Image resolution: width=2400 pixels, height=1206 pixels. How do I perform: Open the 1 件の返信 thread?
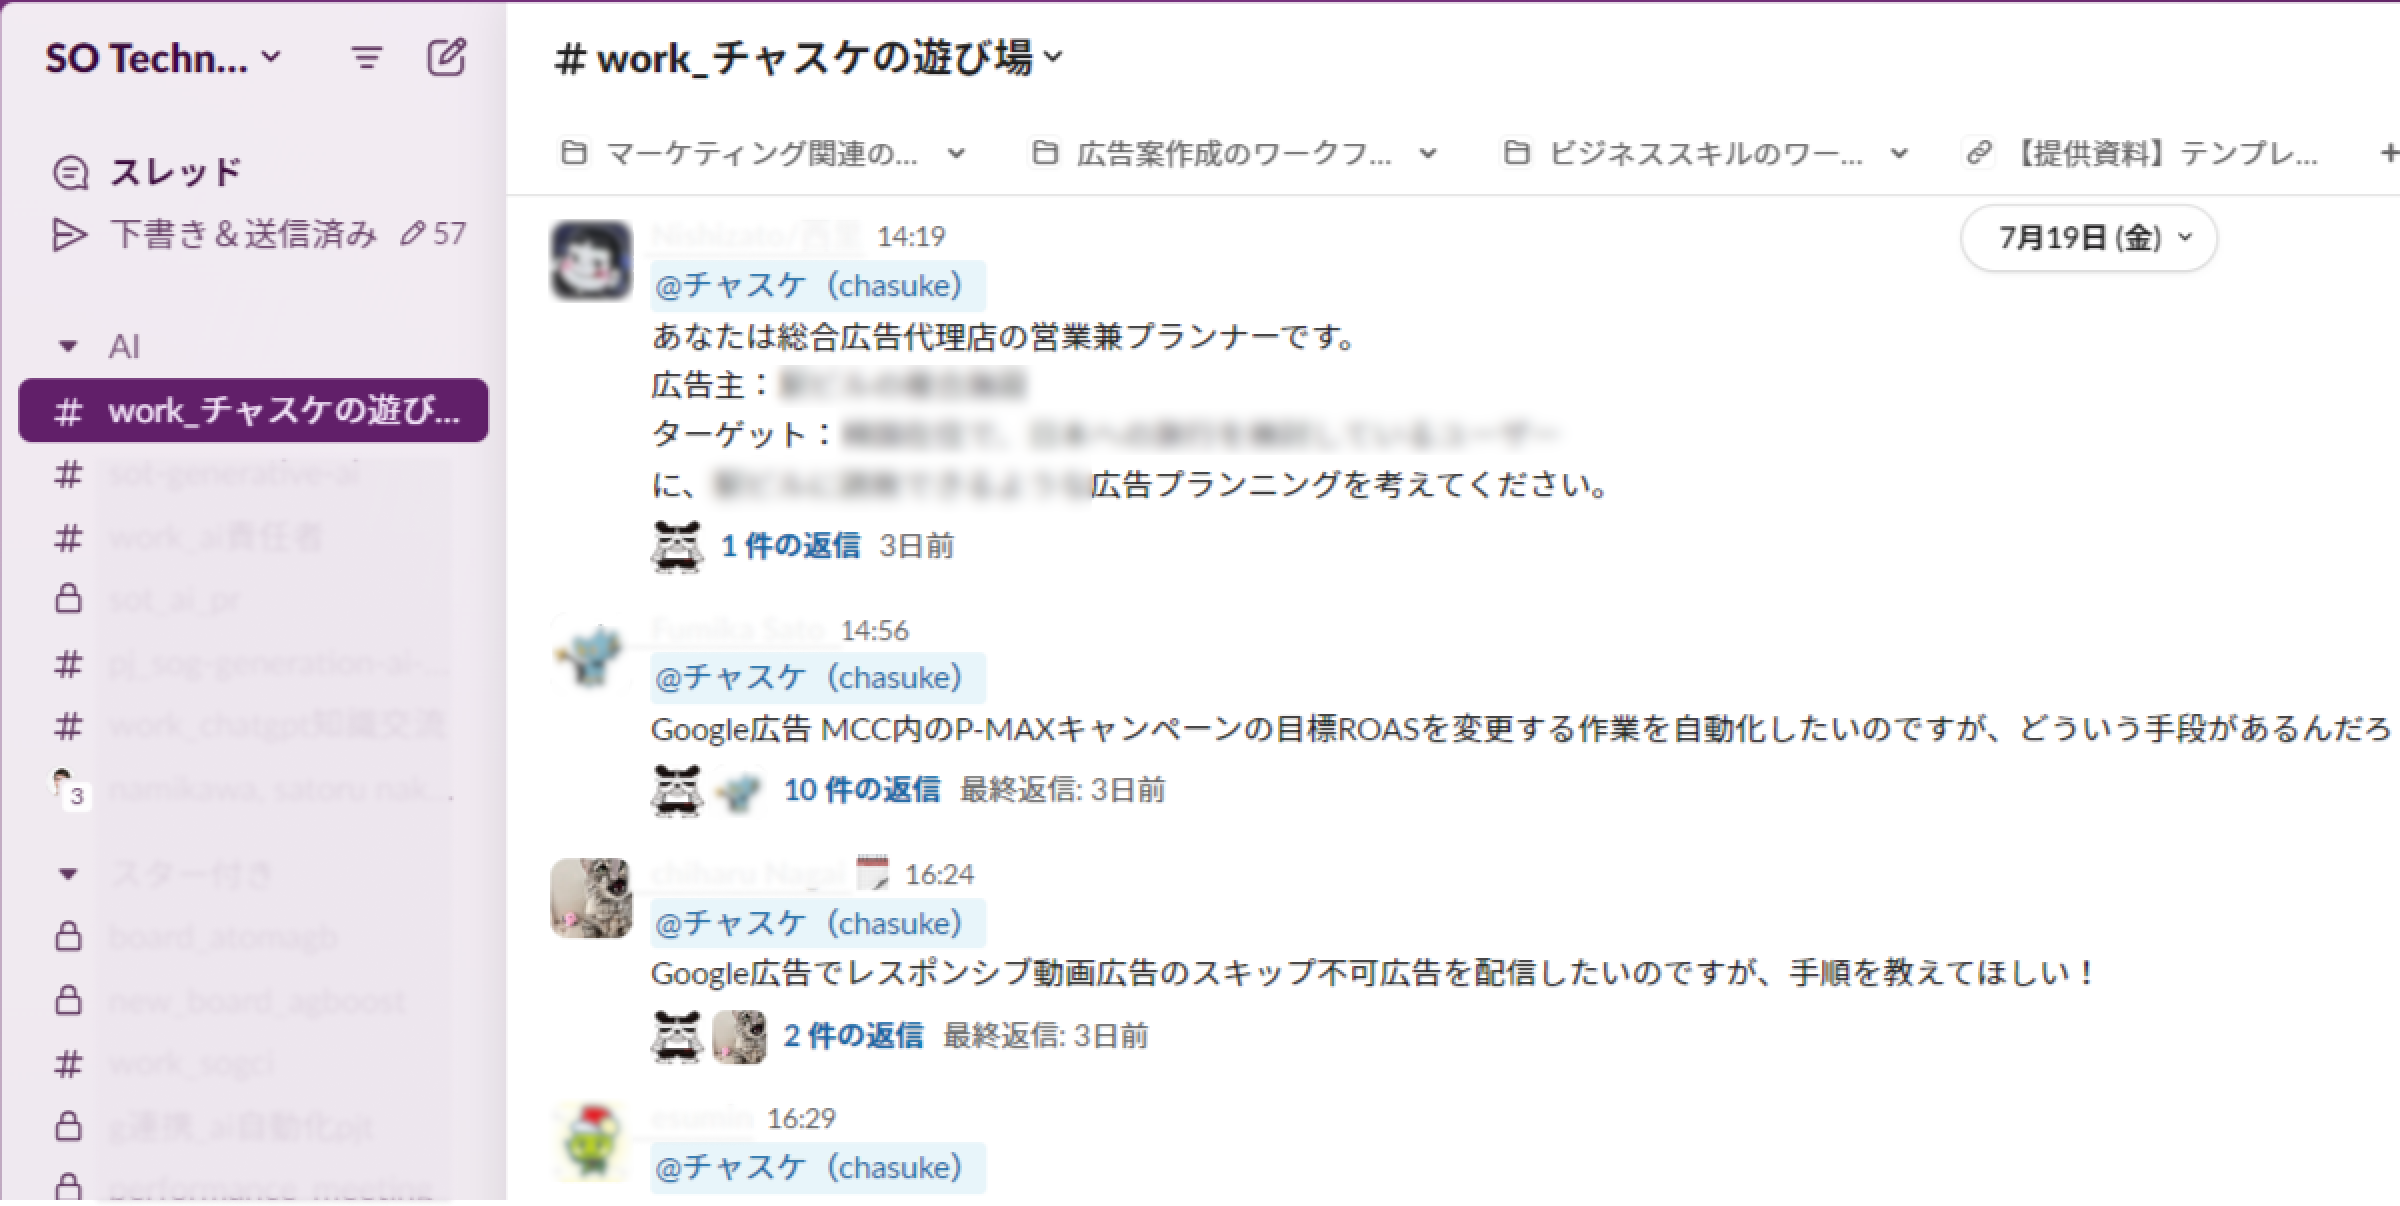click(790, 546)
